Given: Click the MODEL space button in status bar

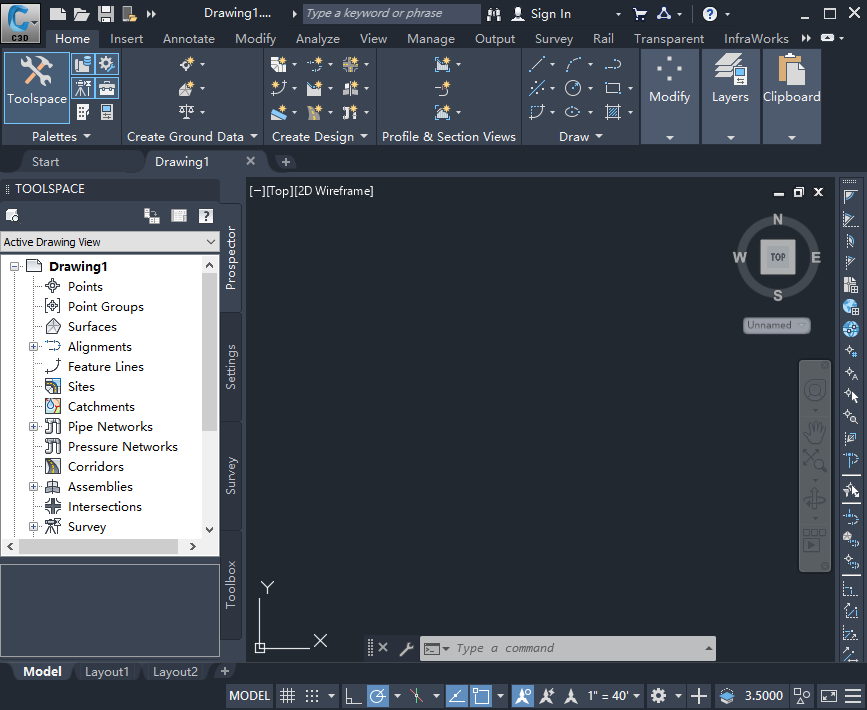Looking at the screenshot, I should [x=250, y=696].
